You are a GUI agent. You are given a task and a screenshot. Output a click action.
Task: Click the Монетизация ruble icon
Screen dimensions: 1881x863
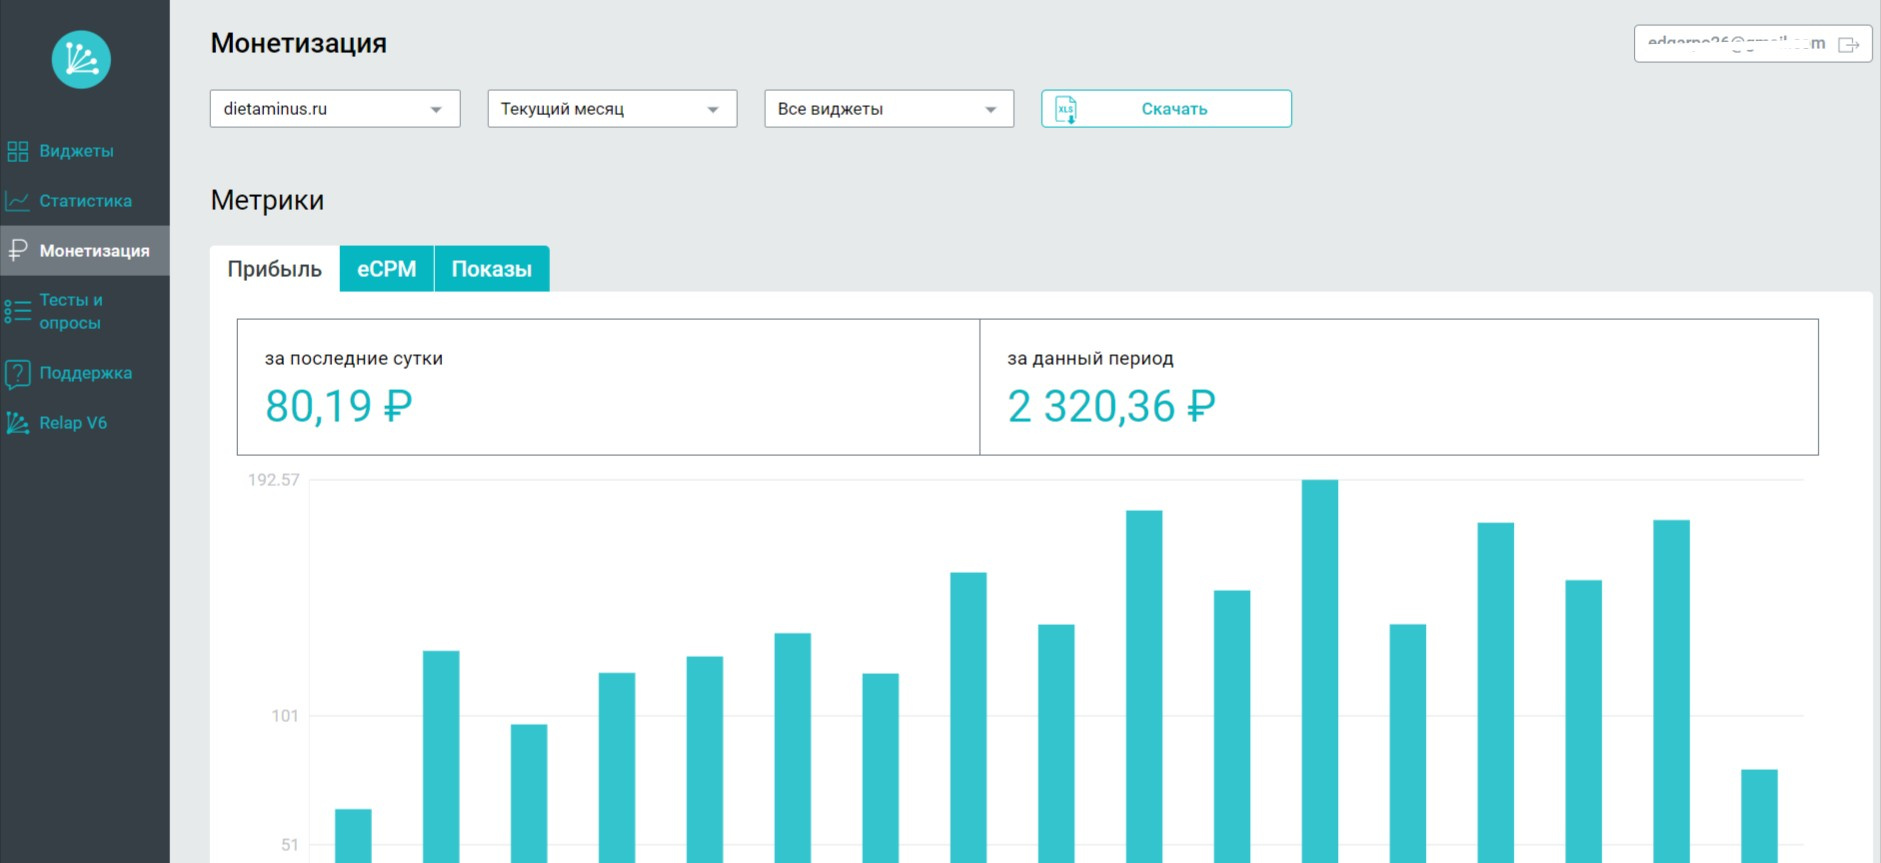click(x=18, y=250)
